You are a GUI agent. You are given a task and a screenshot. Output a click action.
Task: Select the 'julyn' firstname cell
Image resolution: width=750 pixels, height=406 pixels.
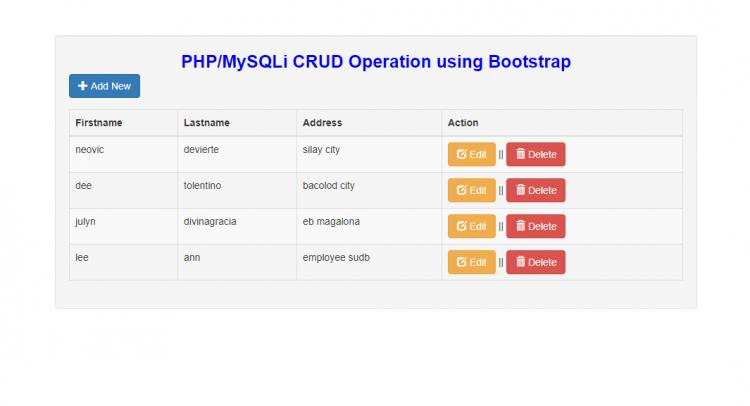(x=123, y=226)
